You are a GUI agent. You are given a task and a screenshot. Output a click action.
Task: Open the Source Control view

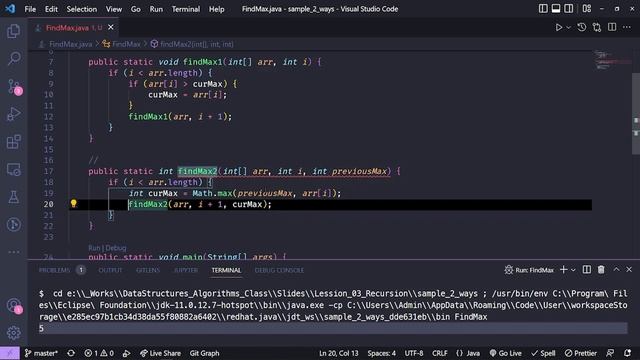tap(13, 87)
